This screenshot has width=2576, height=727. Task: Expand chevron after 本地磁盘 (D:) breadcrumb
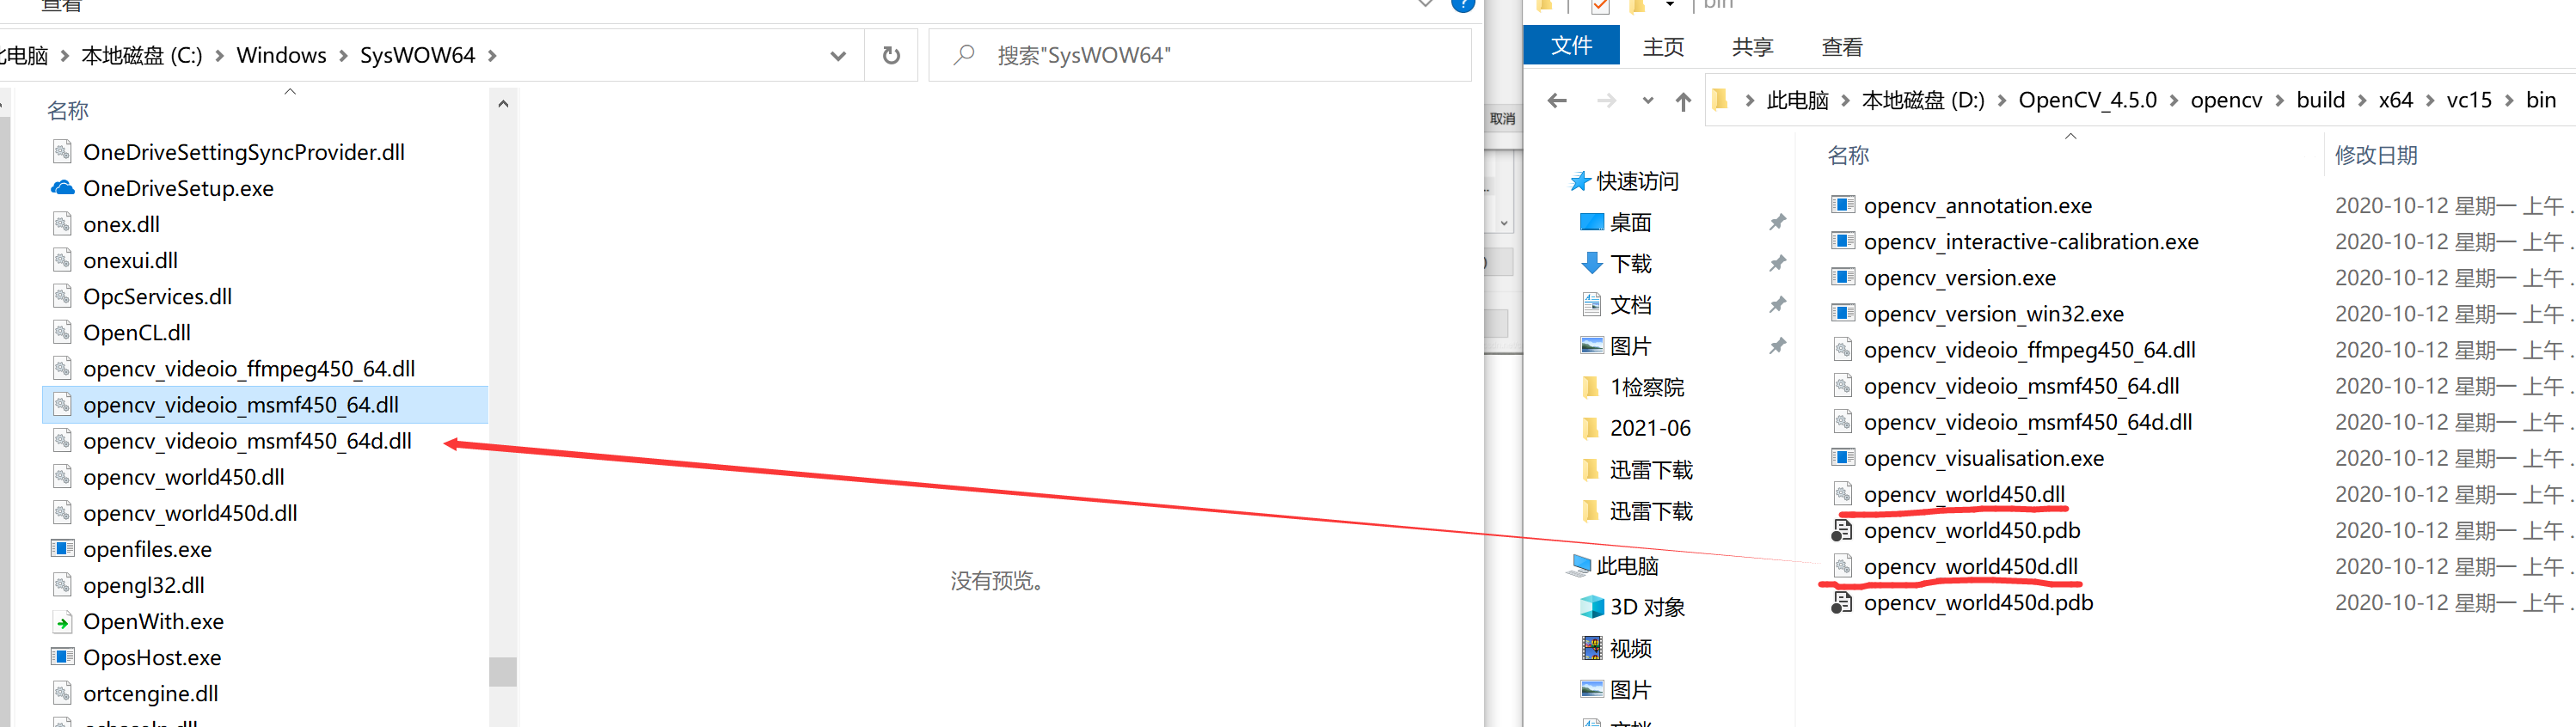click(x=2001, y=100)
